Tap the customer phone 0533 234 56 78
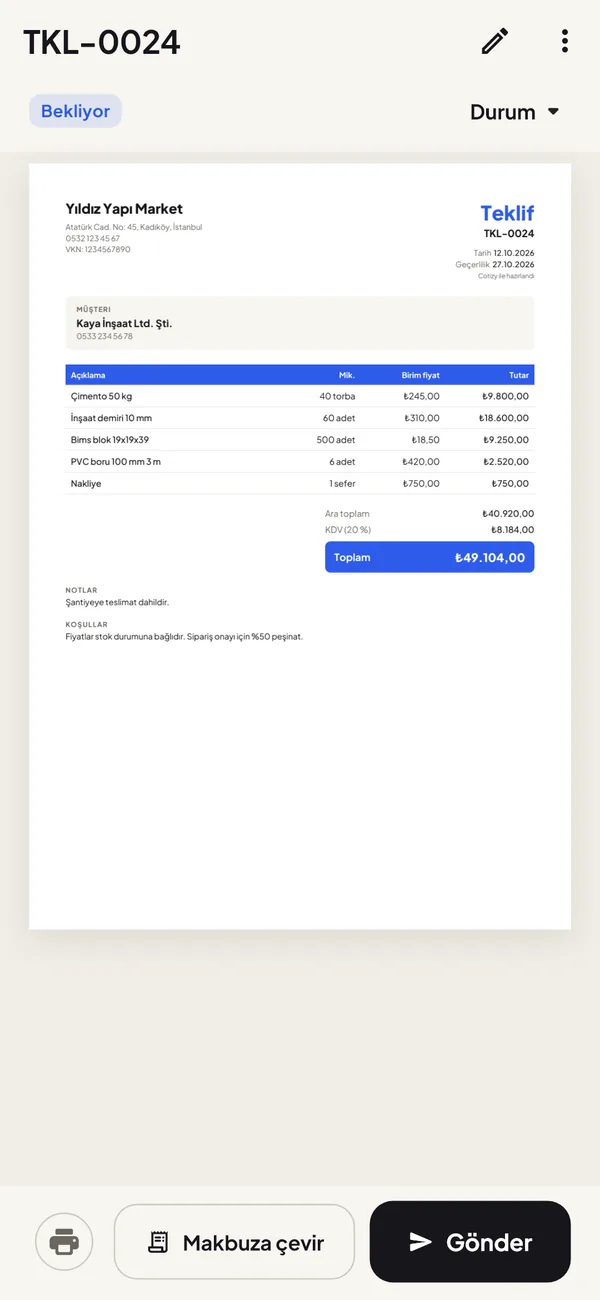 pos(104,337)
